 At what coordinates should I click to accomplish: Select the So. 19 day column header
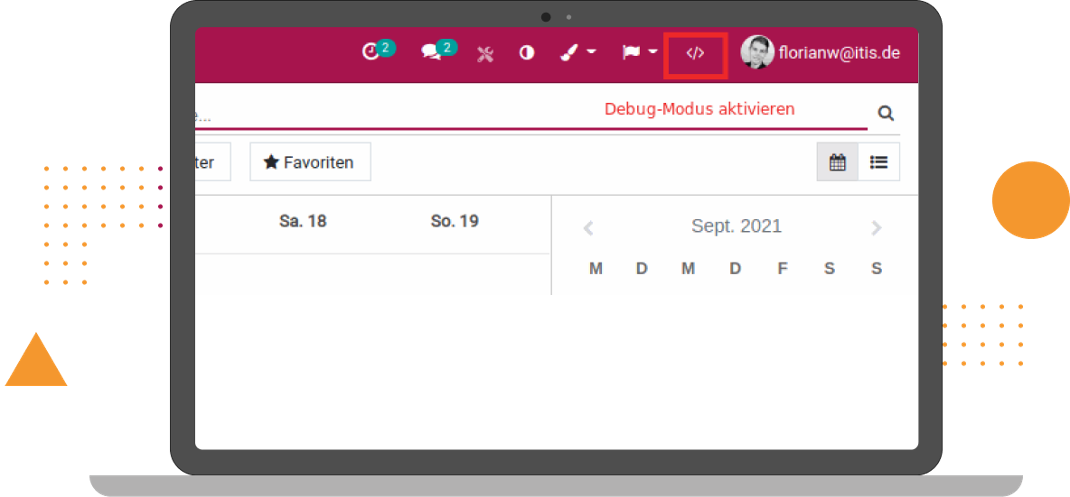(454, 221)
